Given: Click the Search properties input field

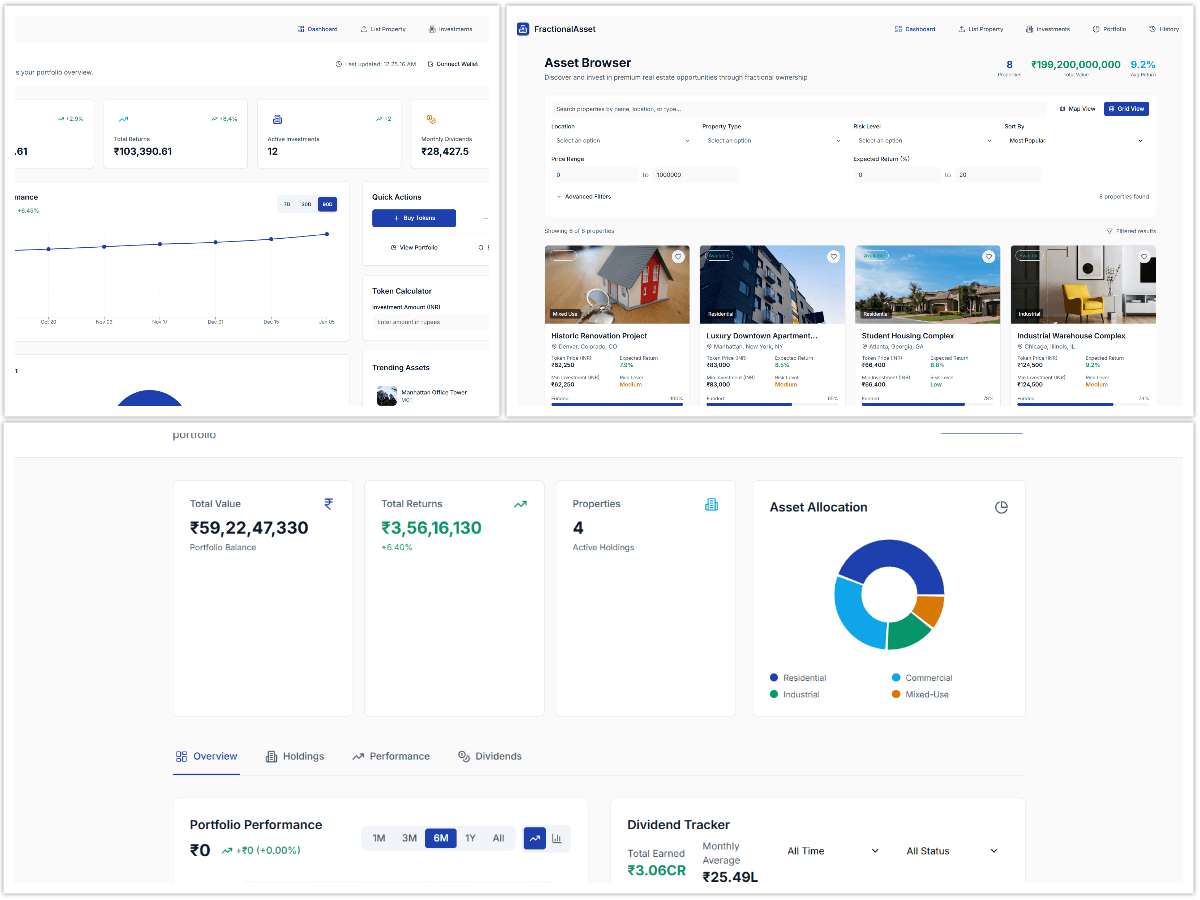Looking at the screenshot, I should [x=798, y=108].
